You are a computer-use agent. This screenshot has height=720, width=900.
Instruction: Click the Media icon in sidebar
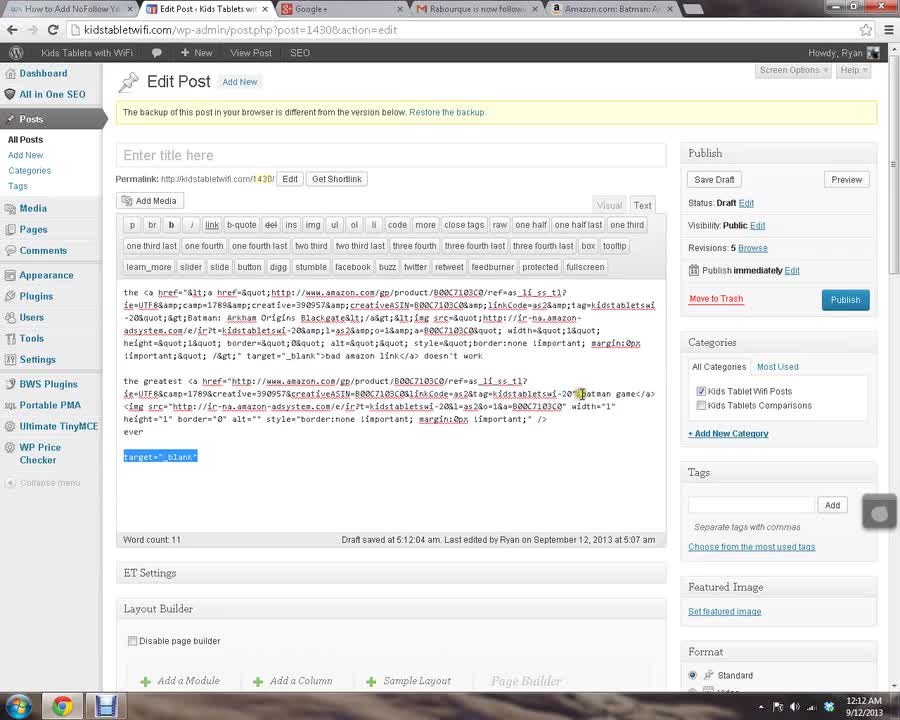click(x=10, y=208)
